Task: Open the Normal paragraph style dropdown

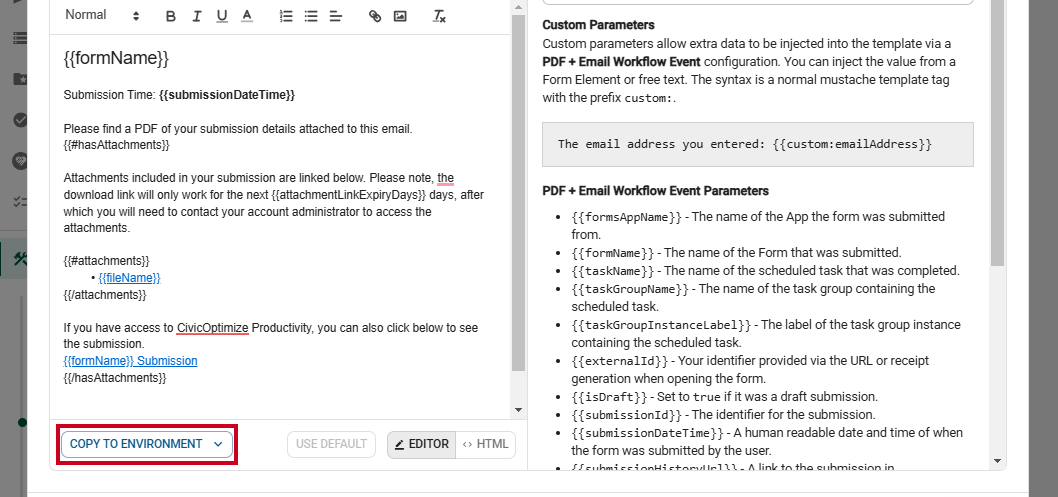Action: coord(102,16)
